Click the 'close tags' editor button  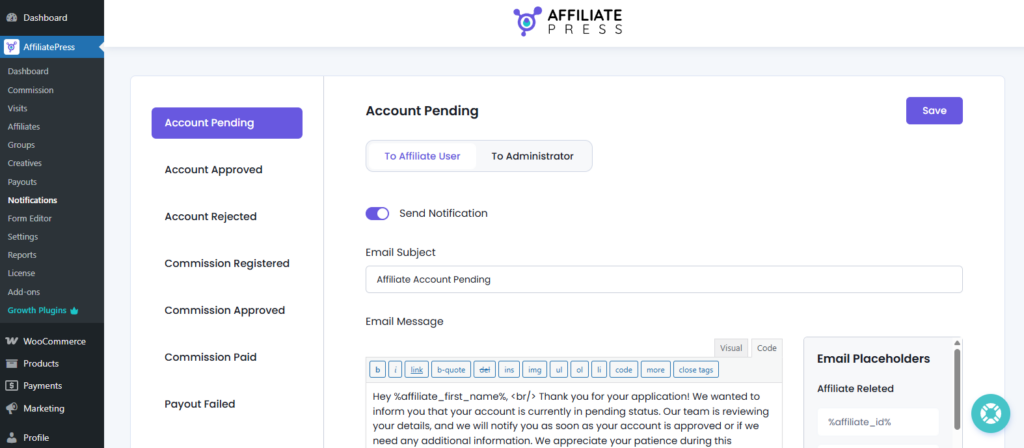(x=696, y=369)
